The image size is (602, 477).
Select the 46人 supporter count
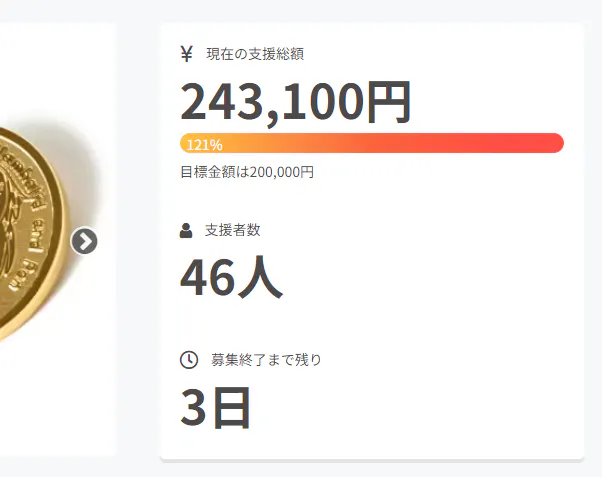tap(231, 278)
